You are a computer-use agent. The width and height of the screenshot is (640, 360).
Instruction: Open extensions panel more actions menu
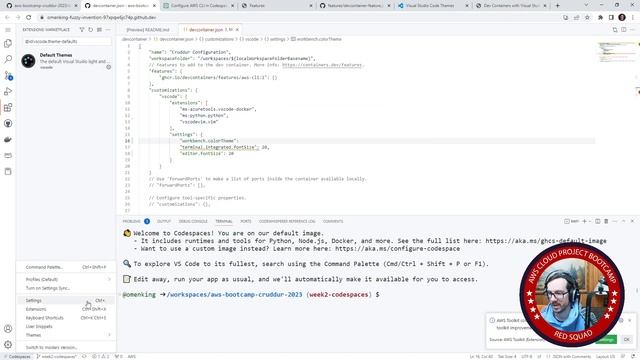108,30
